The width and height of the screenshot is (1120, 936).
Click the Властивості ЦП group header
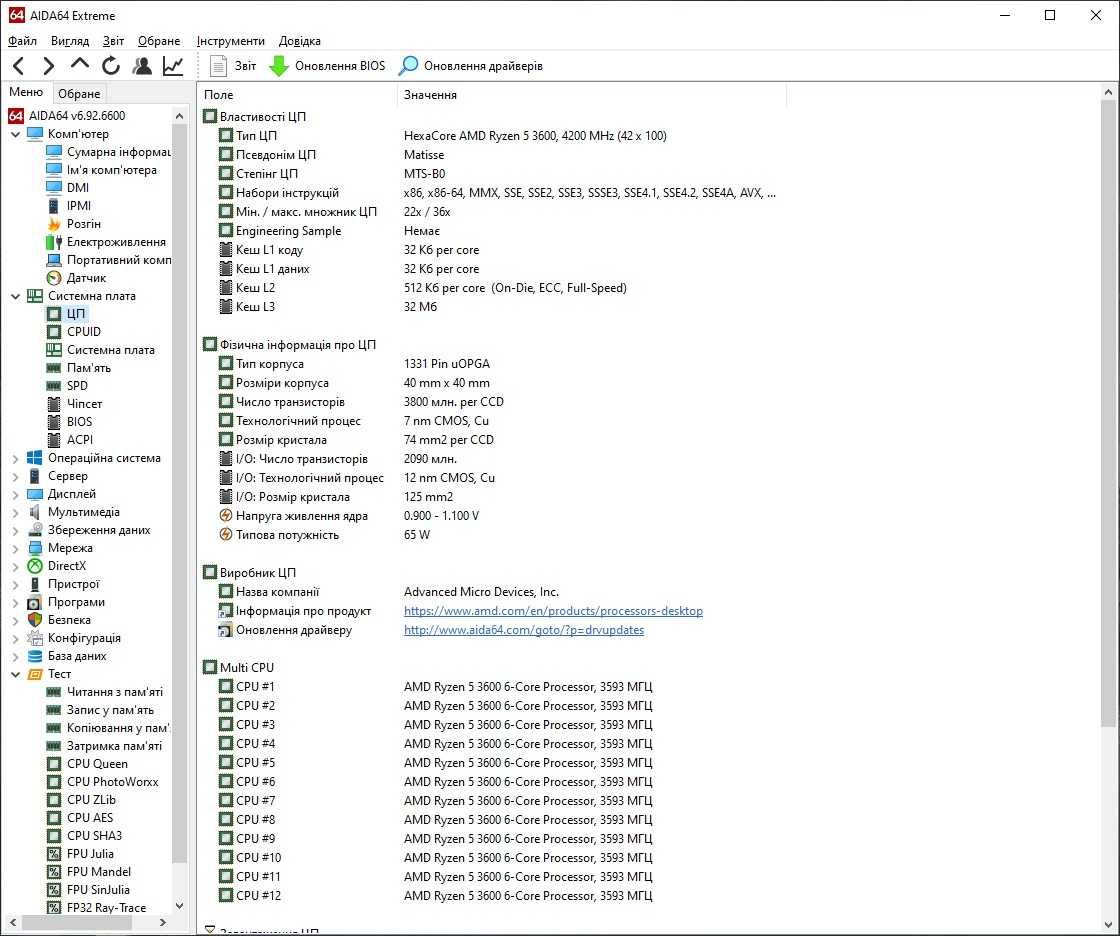pyautogui.click(x=255, y=116)
